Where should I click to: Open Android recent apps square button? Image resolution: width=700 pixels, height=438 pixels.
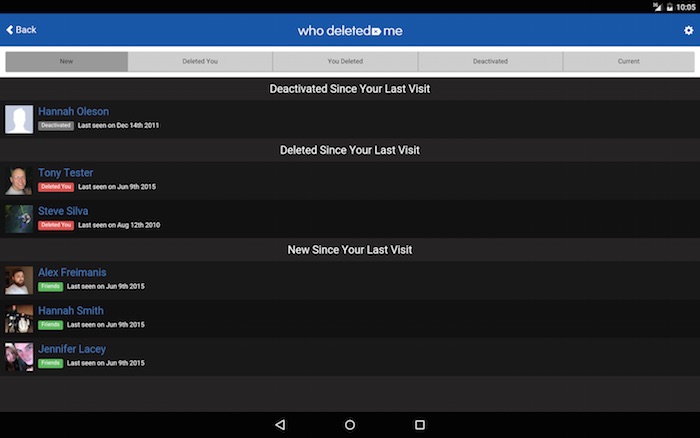pos(420,425)
